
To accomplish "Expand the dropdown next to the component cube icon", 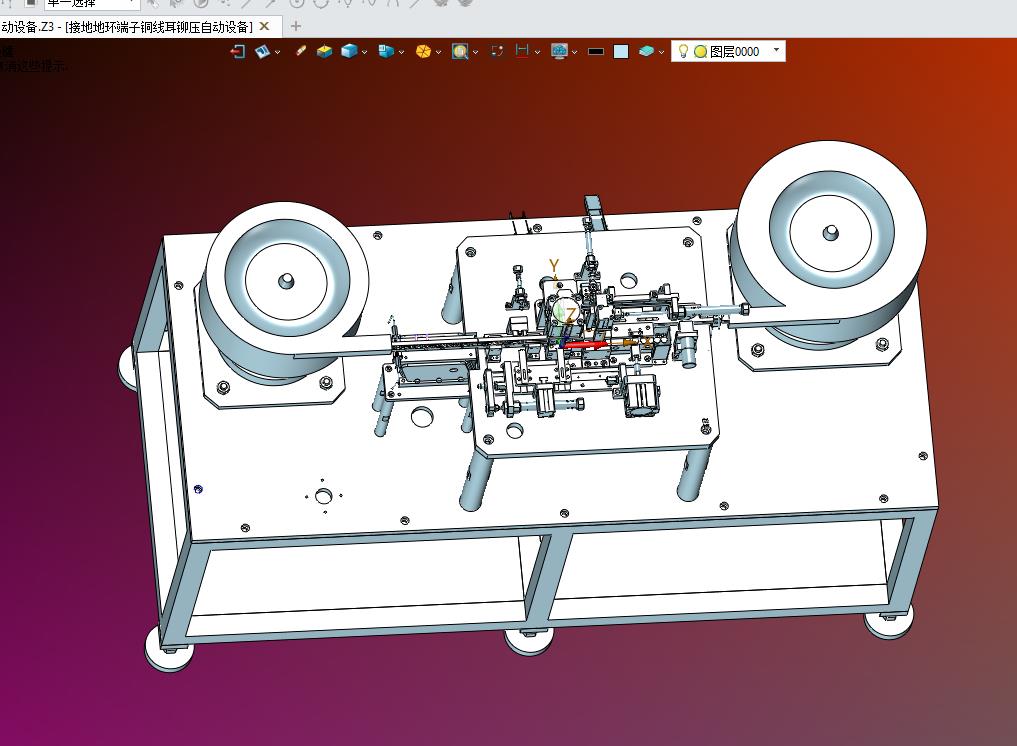I will [401, 53].
